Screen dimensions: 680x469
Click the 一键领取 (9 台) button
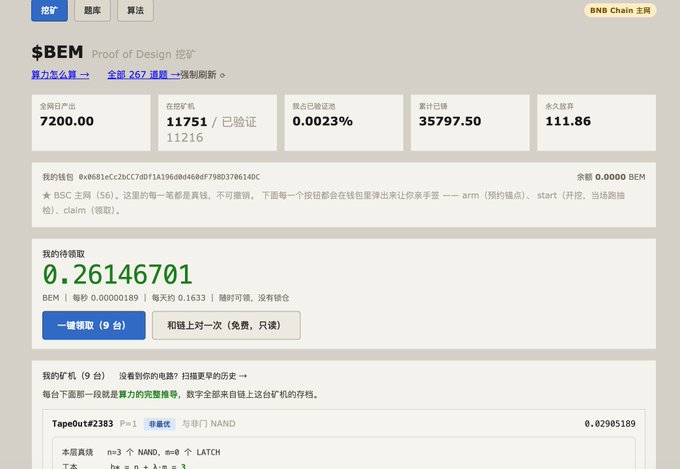94,325
